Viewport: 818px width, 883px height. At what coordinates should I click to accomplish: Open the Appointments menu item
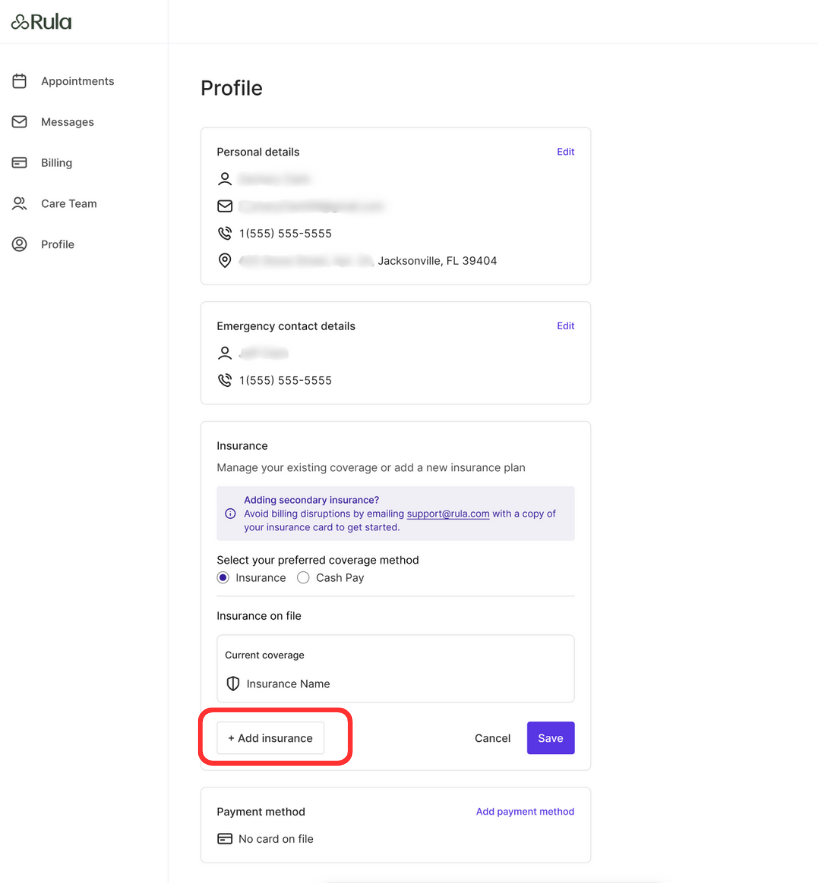point(77,81)
